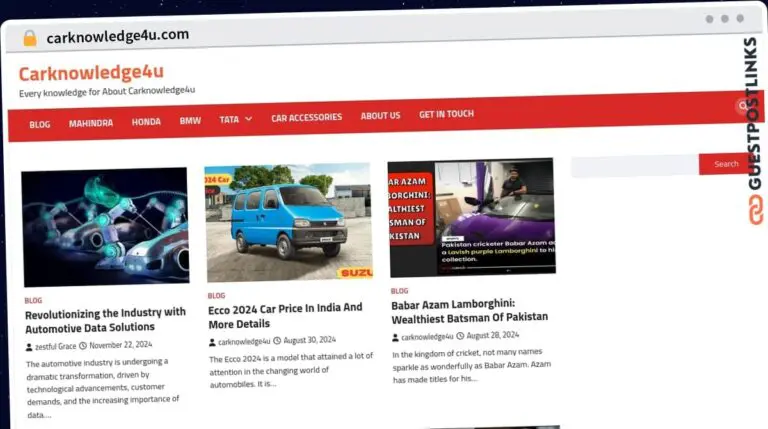This screenshot has height=429, width=768.
Task: Open purple Lamborghini thumbnail
Action: [471, 217]
